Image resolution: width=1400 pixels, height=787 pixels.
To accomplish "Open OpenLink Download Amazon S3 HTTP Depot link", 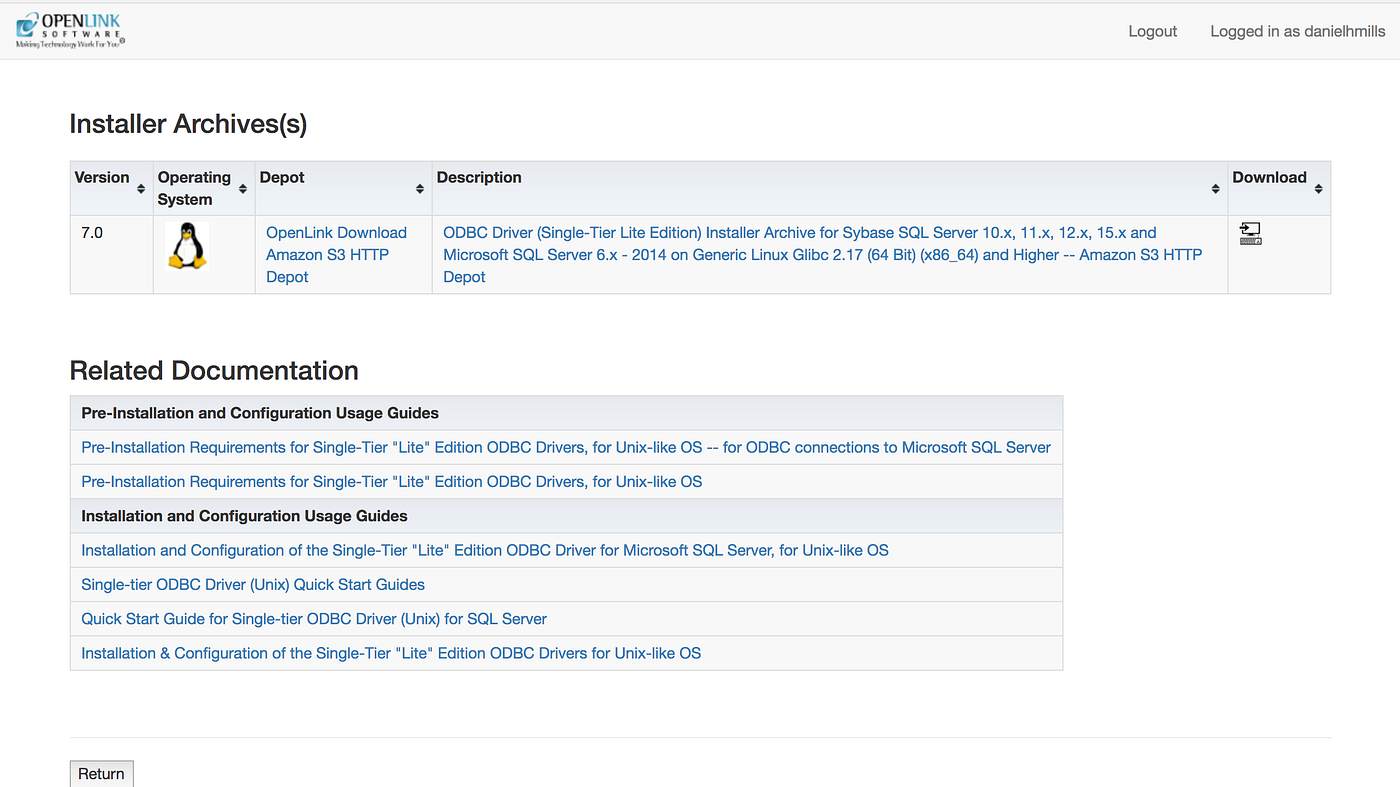I will 336,255.
